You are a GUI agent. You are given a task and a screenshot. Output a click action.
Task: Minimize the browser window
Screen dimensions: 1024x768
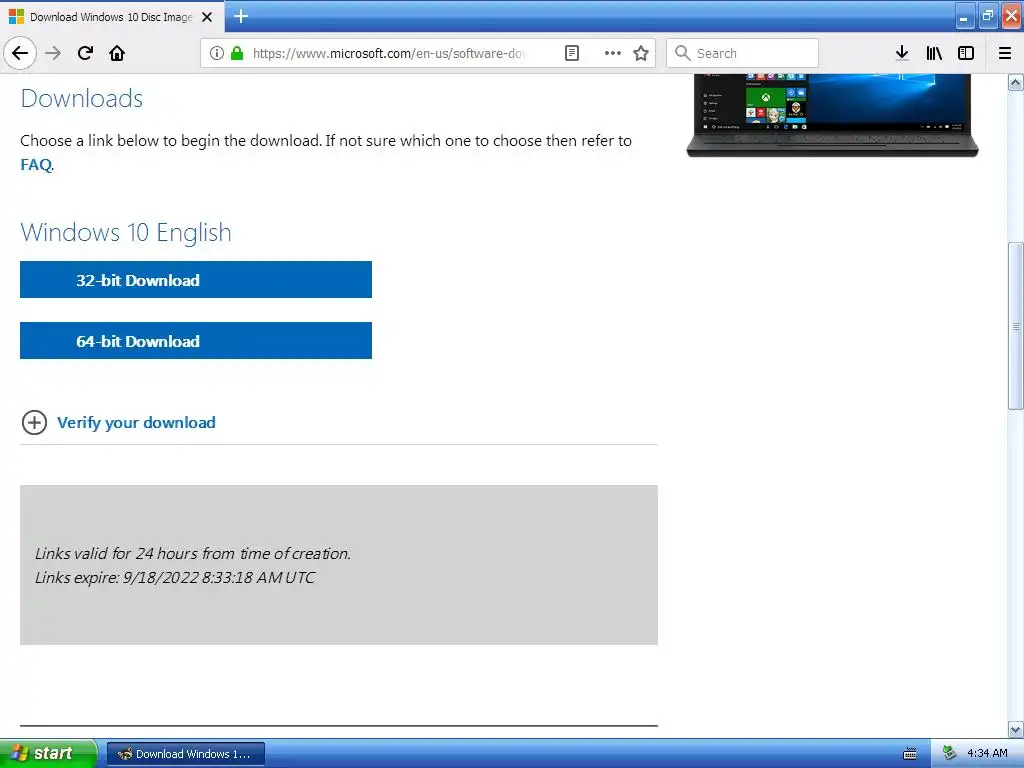pos(964,17)
